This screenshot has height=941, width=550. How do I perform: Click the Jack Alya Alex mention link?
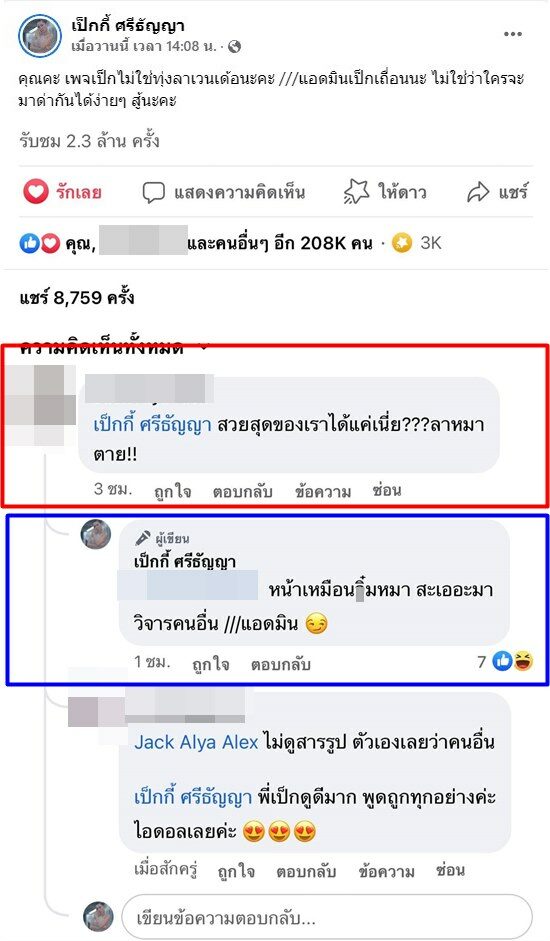(196, 742)
